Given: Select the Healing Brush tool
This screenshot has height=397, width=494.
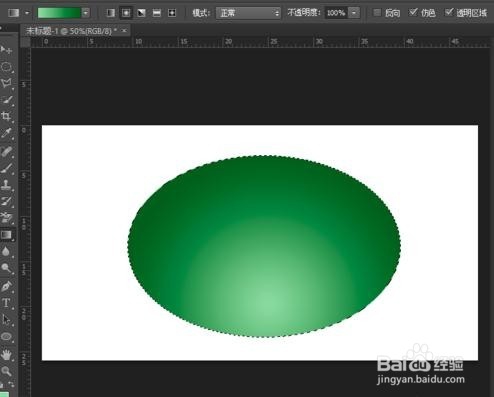Looking at the screenshot, I should [6, 152].
